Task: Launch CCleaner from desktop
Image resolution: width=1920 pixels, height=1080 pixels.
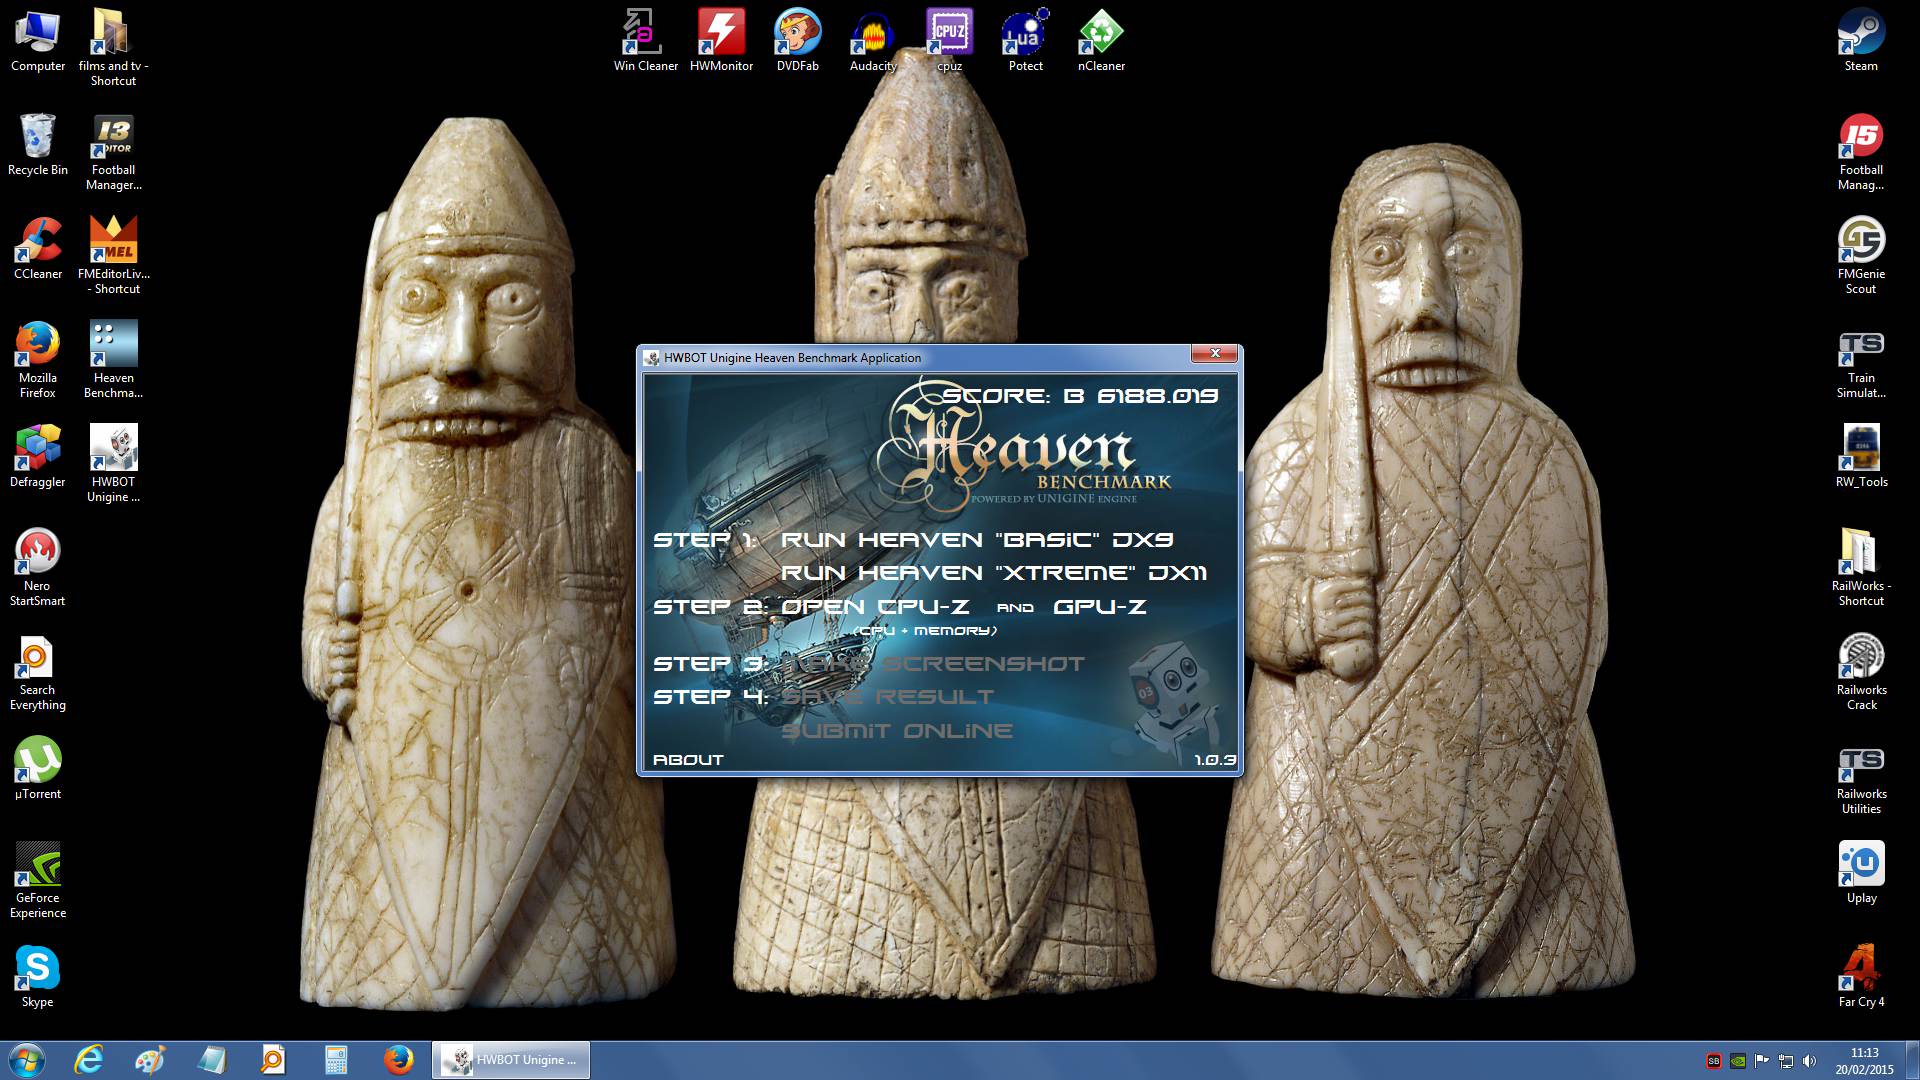Action: point(38,248)
